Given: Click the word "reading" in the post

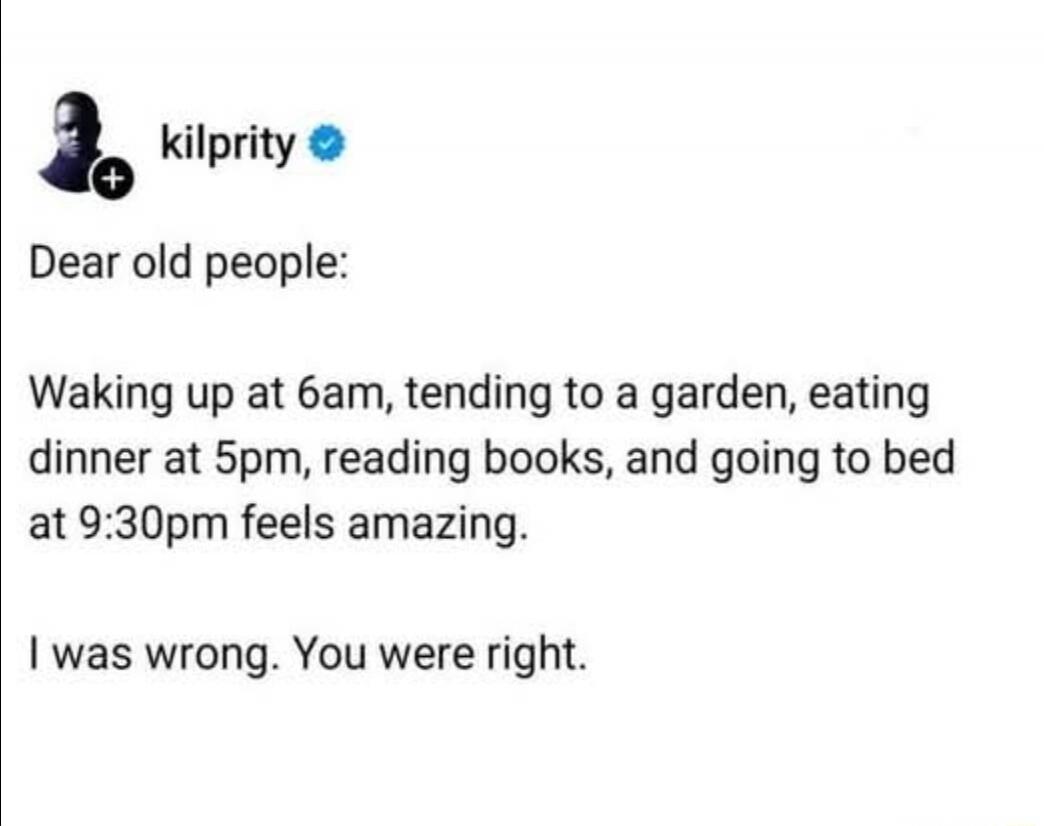Looking at the screenshot, I should click(x=397, y=461).
